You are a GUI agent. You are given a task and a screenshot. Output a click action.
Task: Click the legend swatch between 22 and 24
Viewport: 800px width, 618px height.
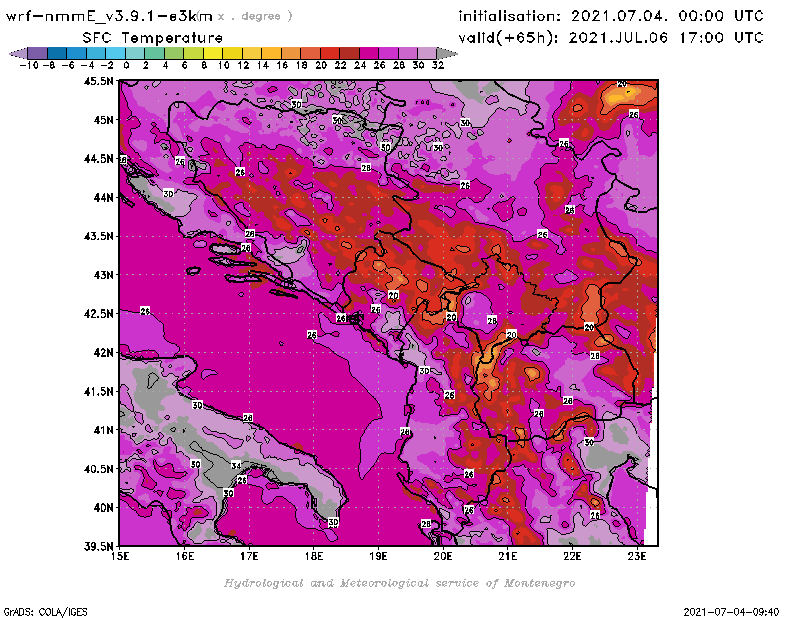tap(349, 53)
